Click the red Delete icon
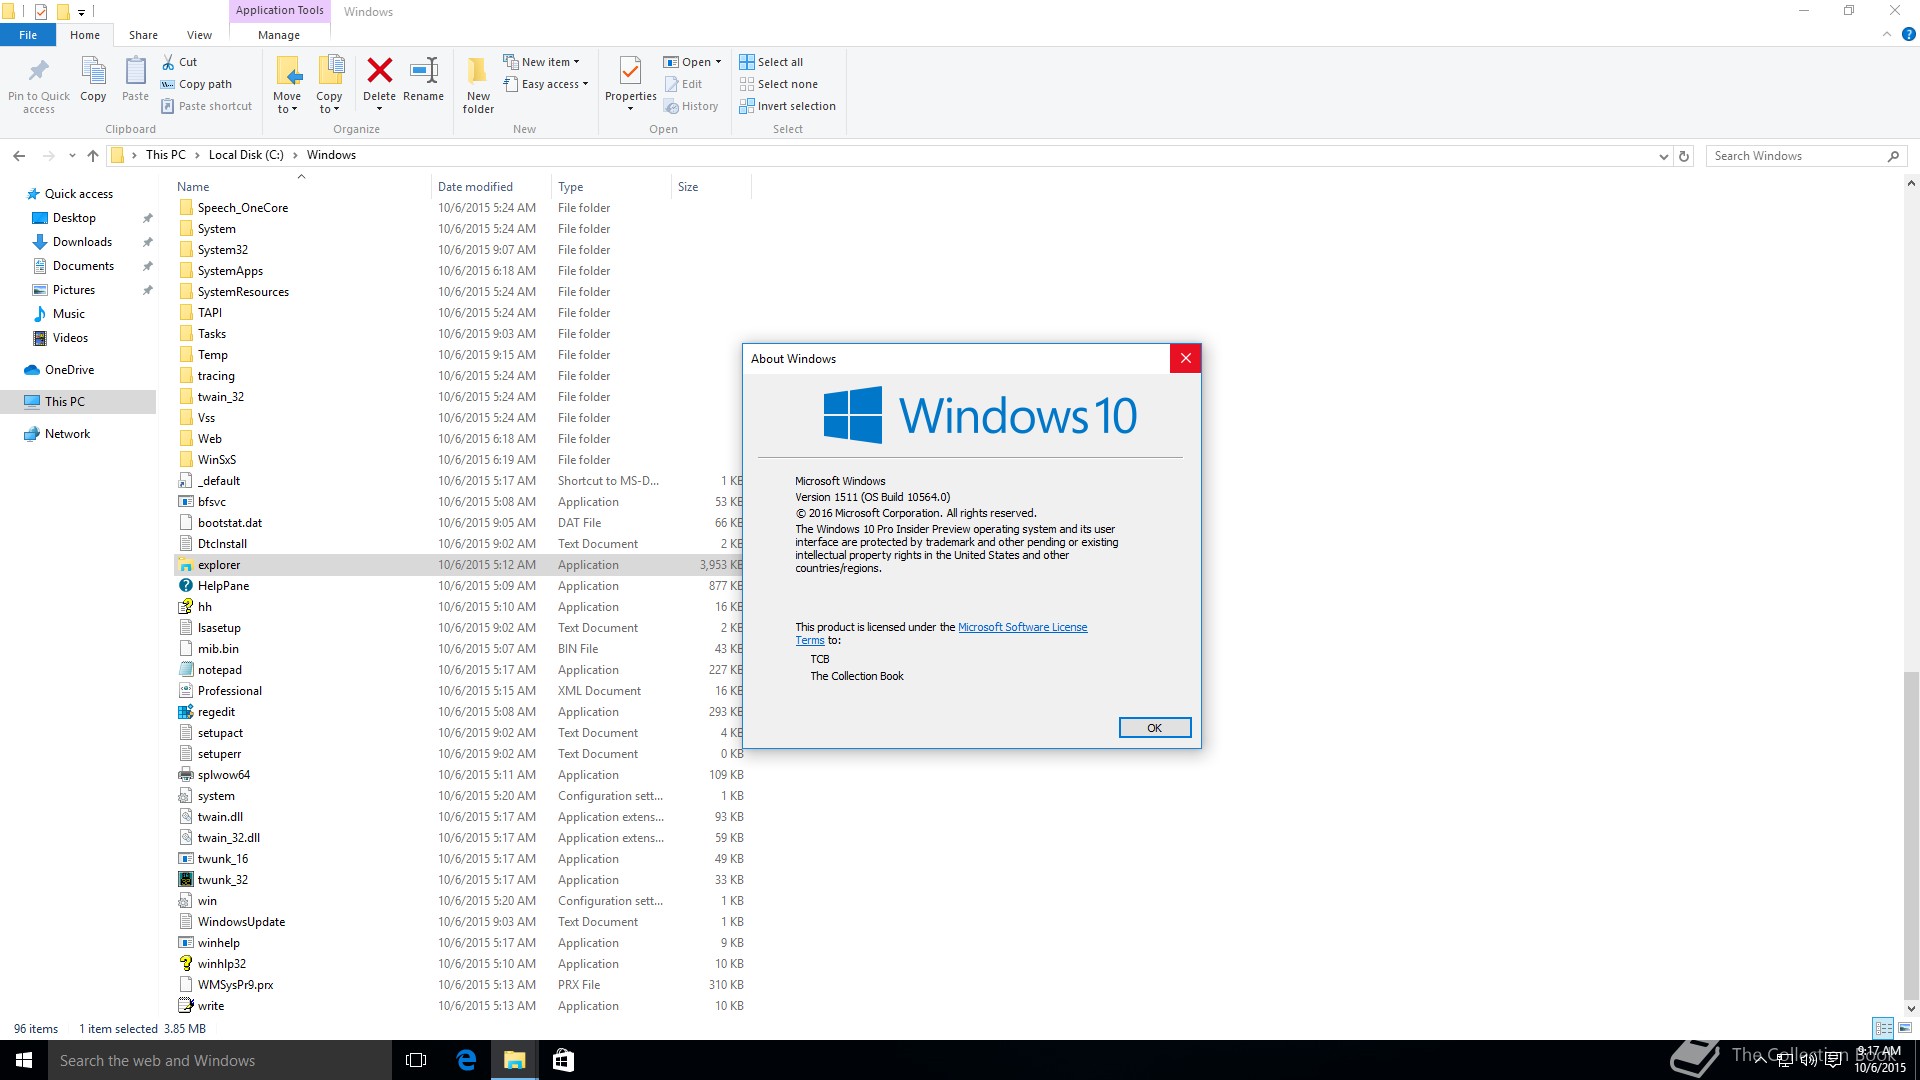This screenshot has height=1080, width=1920. click(379, 70)
